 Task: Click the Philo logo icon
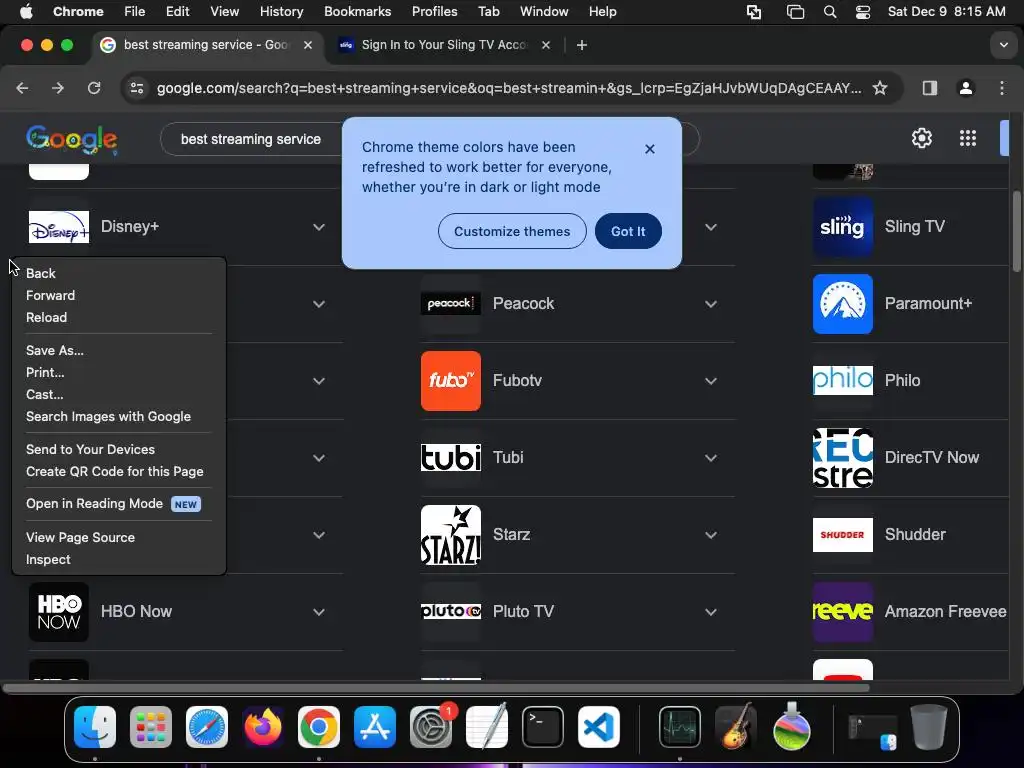click(842, 381)
